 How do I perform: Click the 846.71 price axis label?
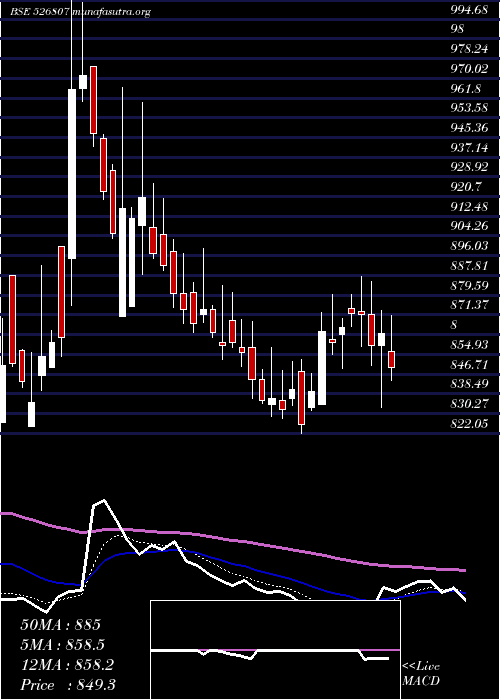469,364
